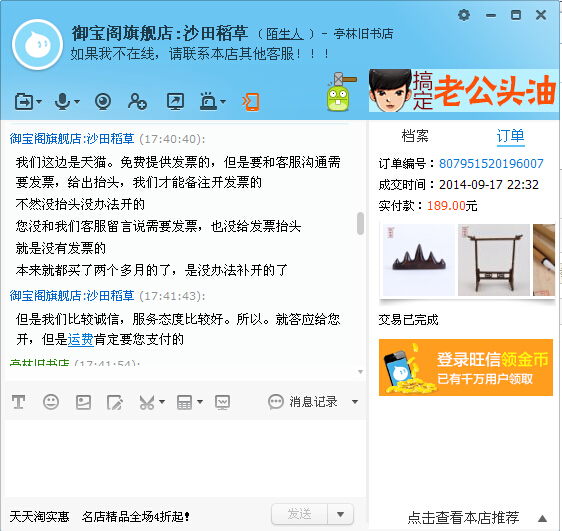
Task: Click the 2014-09-17 22:32 deal time
Action: pos(489,185)
